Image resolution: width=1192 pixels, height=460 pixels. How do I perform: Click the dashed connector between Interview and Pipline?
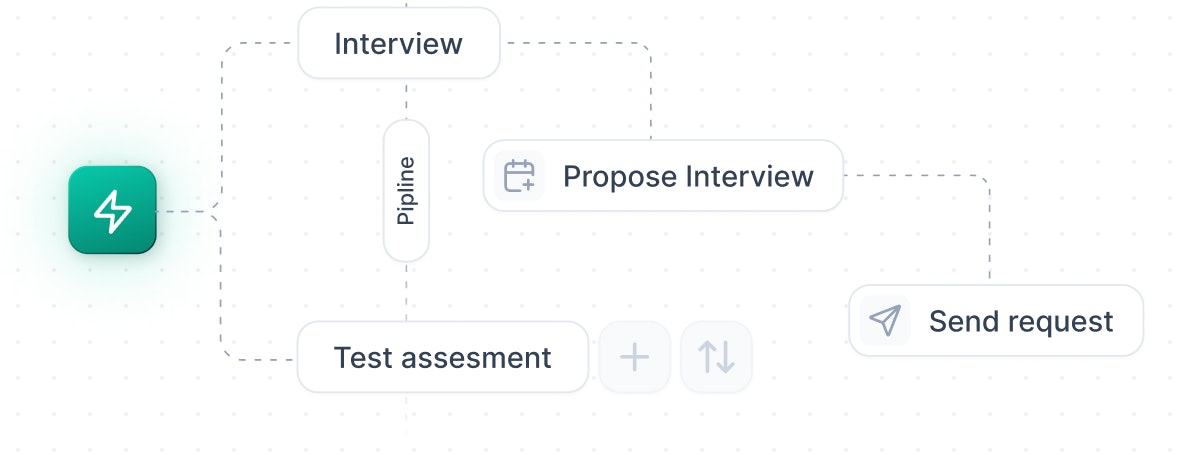[x=407, y=99]
